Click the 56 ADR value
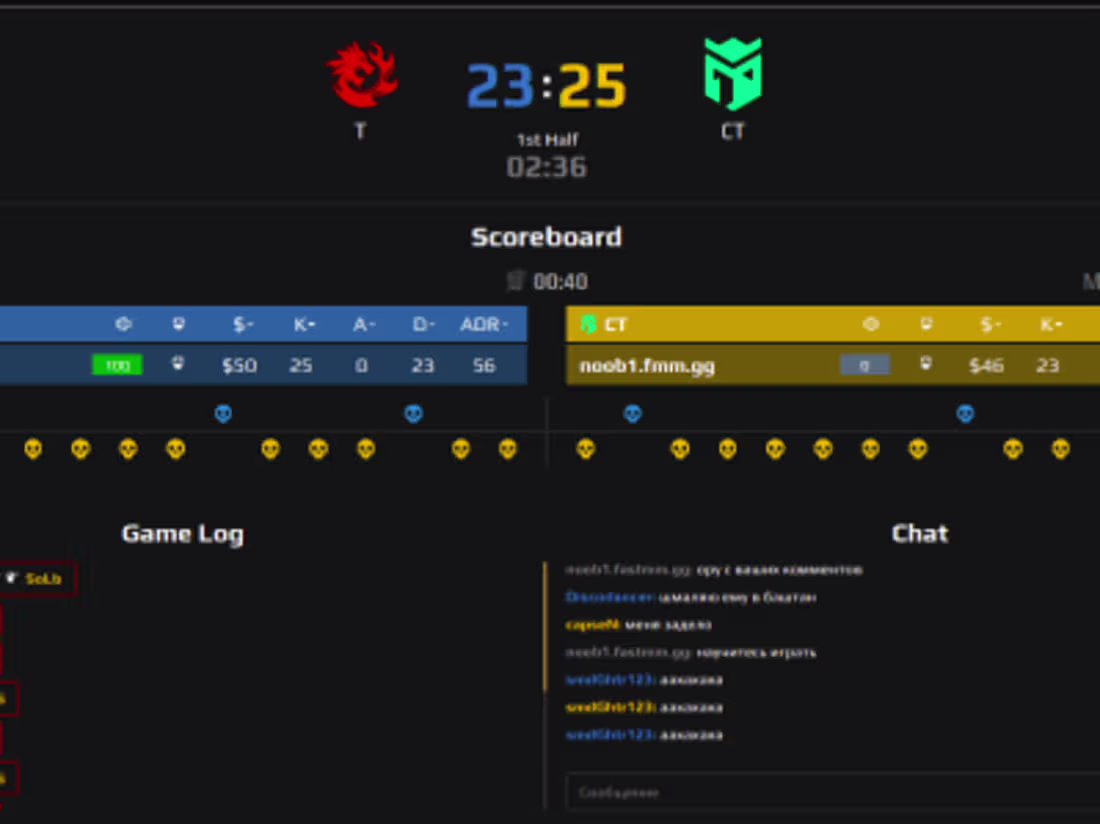This screenshot has width=1100, height=824. click(x=484, y=365)
